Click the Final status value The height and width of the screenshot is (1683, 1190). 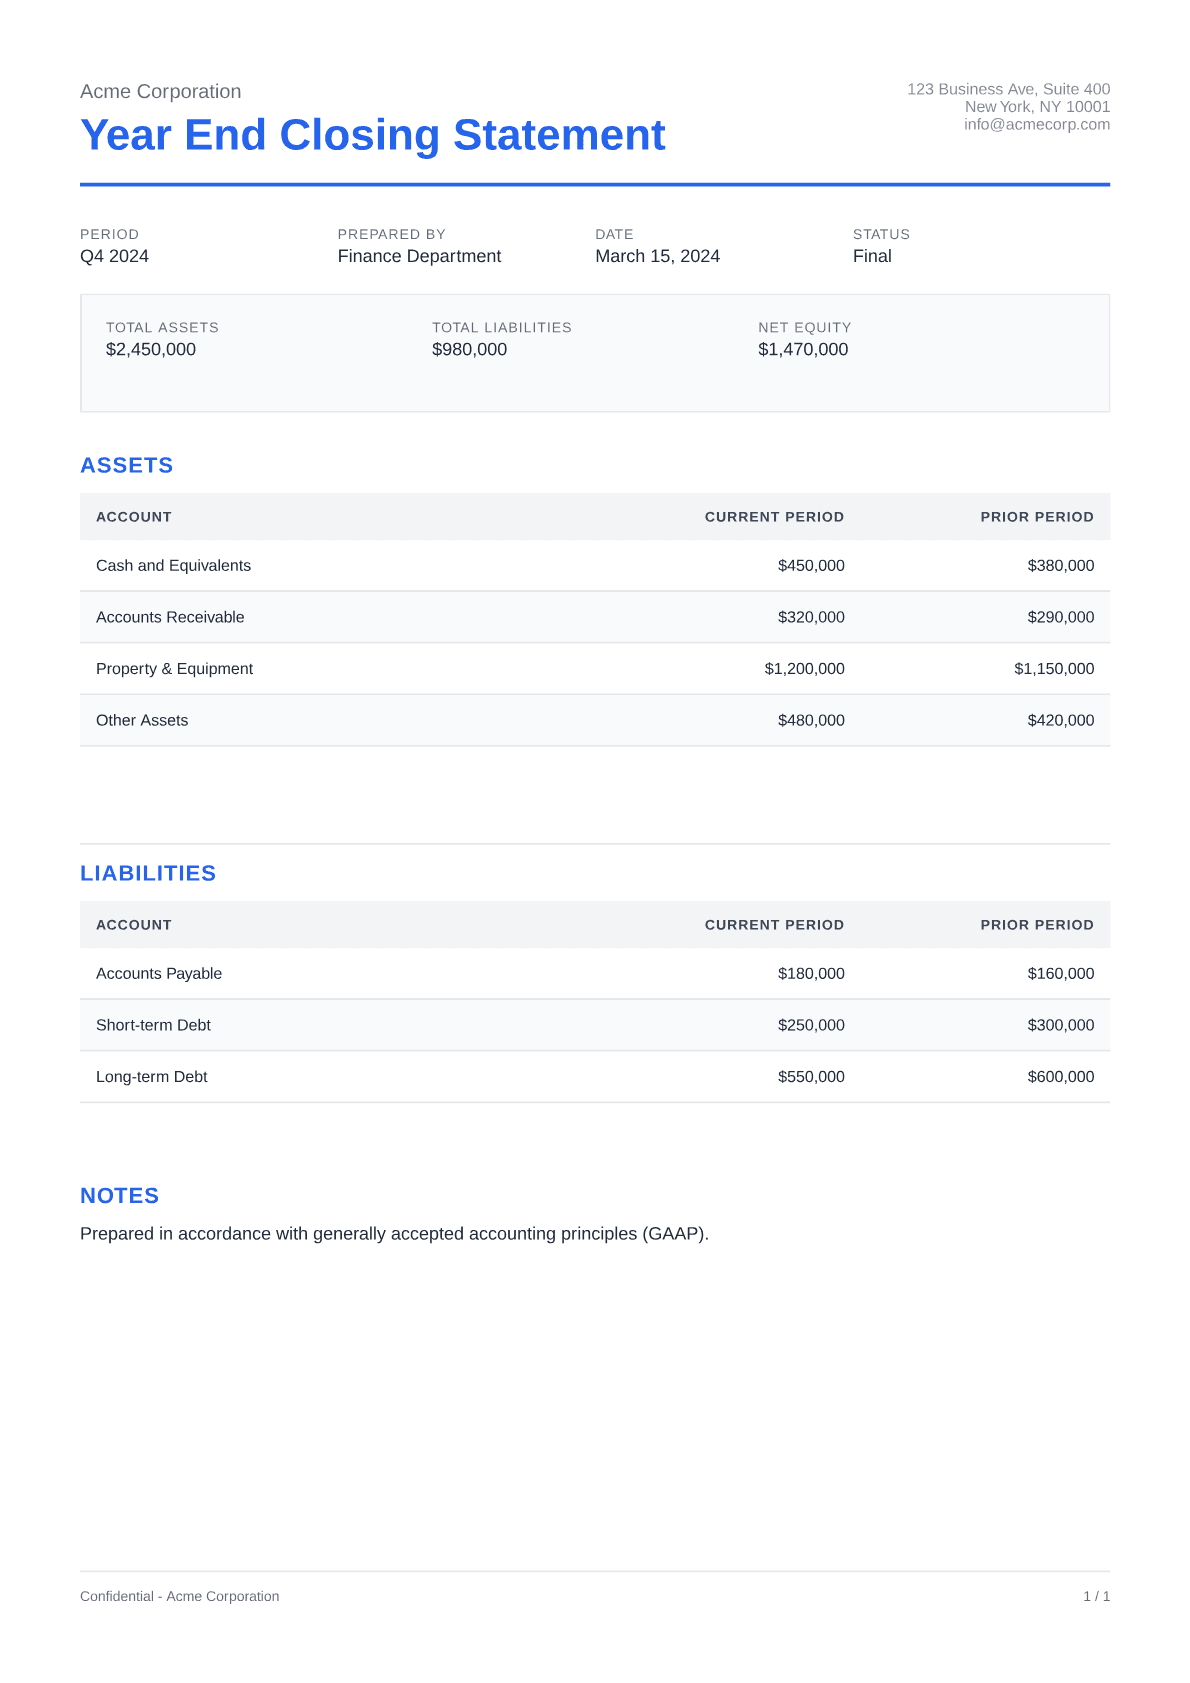(871, 256)
